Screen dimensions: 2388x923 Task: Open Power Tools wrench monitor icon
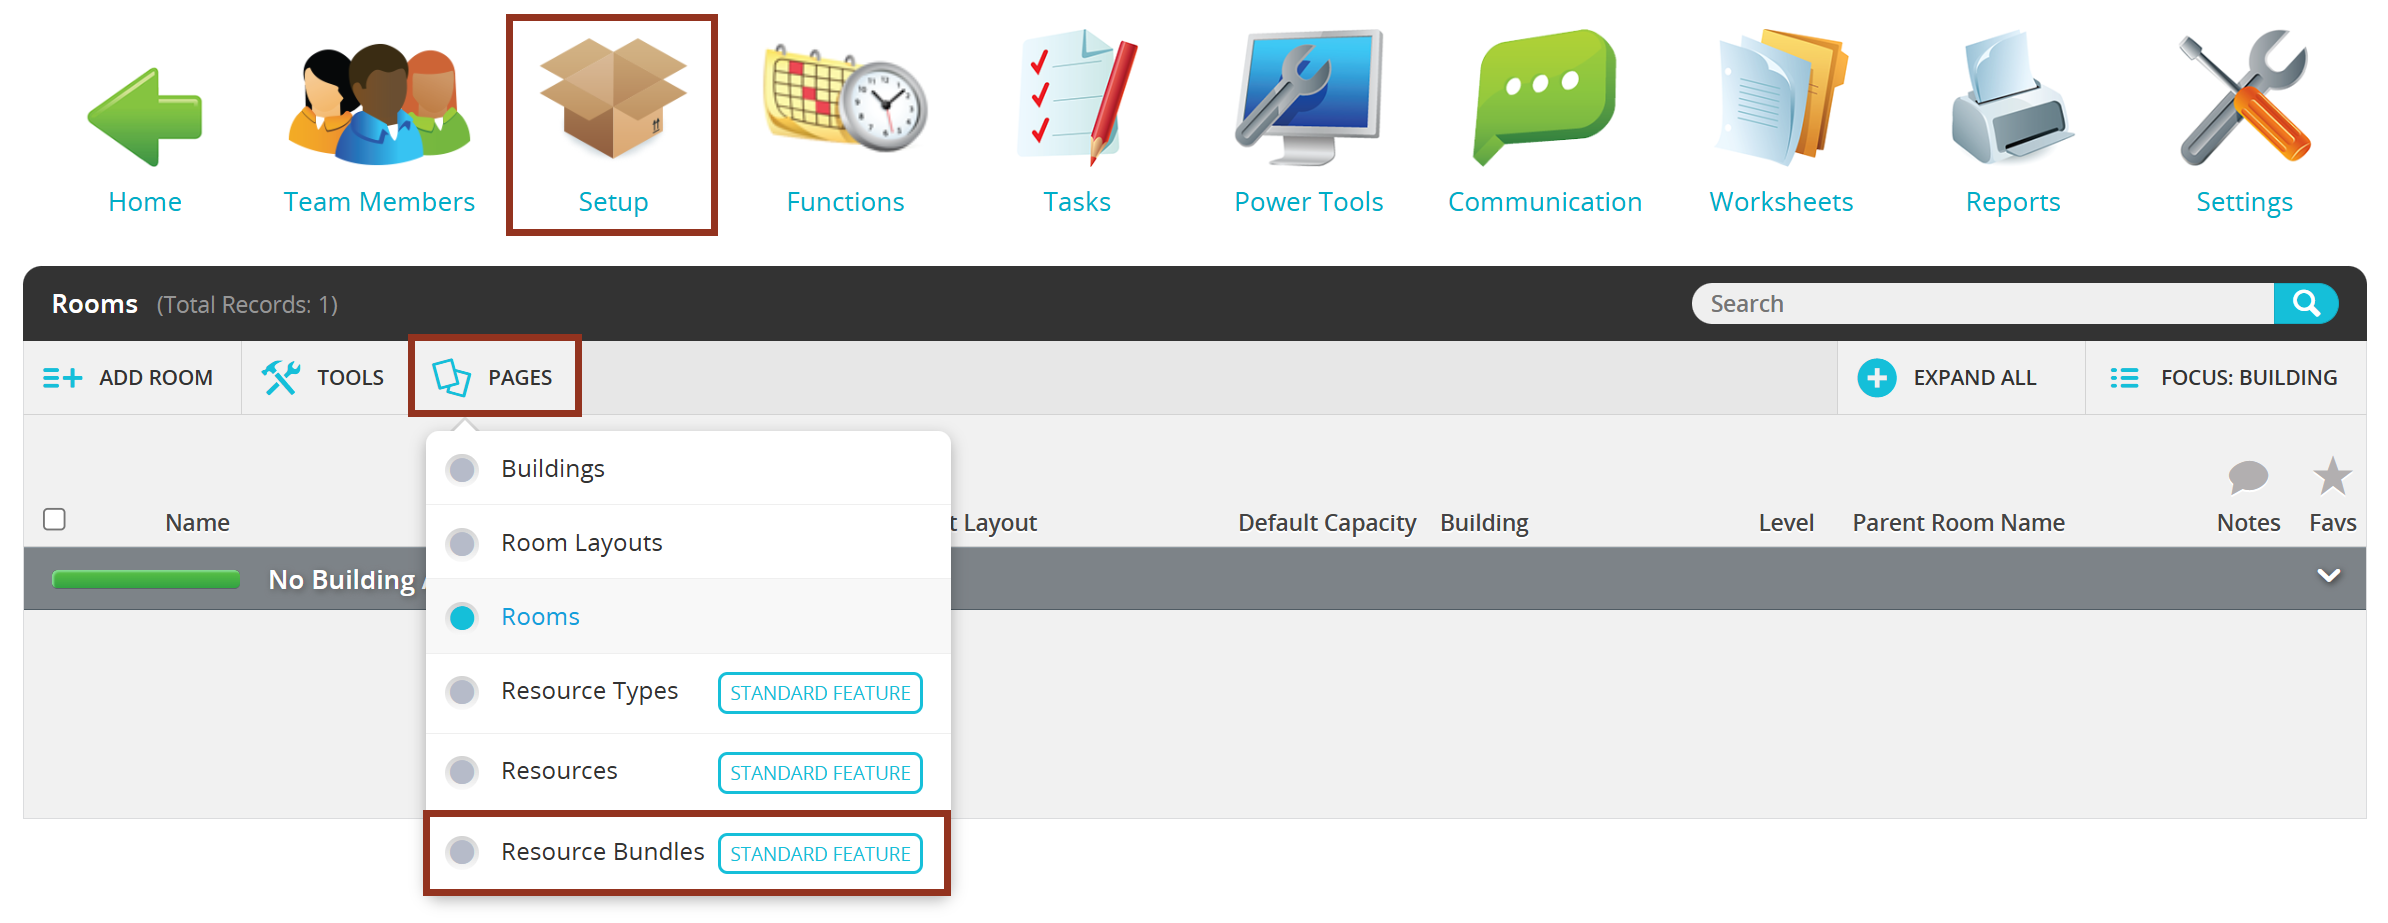tap(1308, 97)
